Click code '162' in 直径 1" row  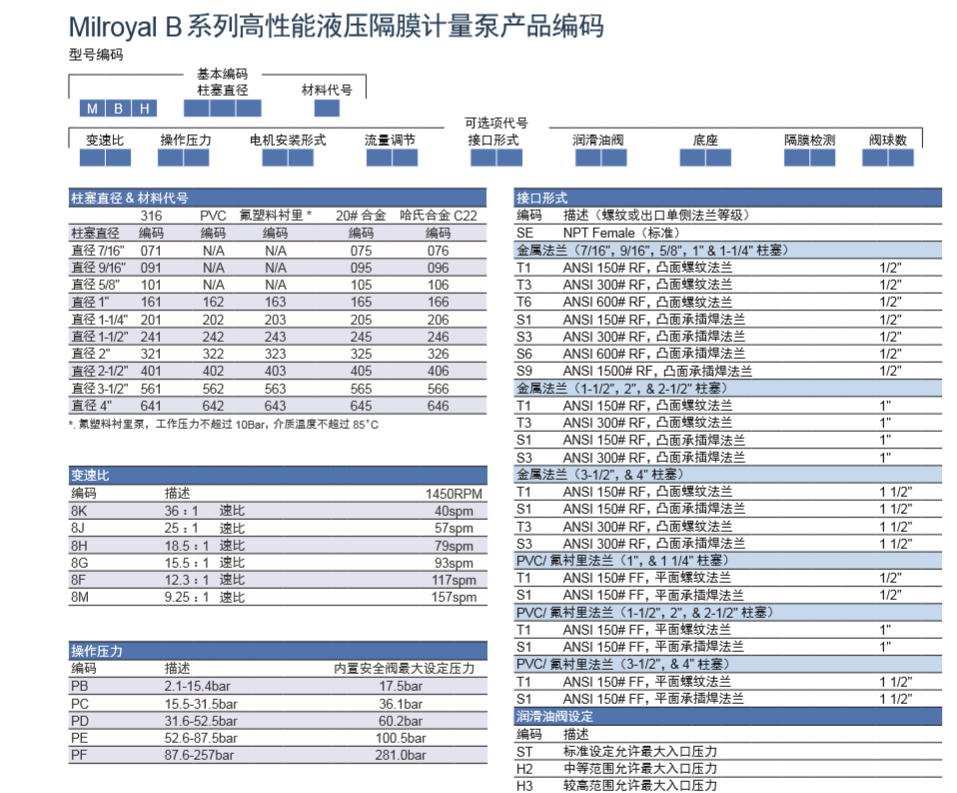click(213, 302)
